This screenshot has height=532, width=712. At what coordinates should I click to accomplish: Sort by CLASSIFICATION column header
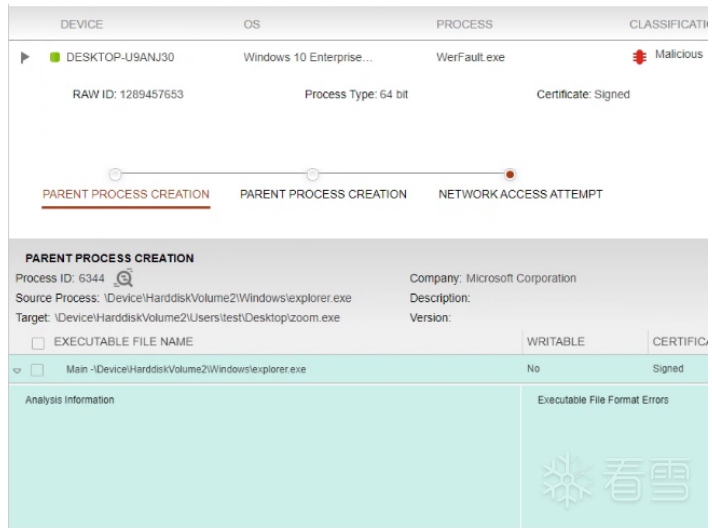(668, 25)
